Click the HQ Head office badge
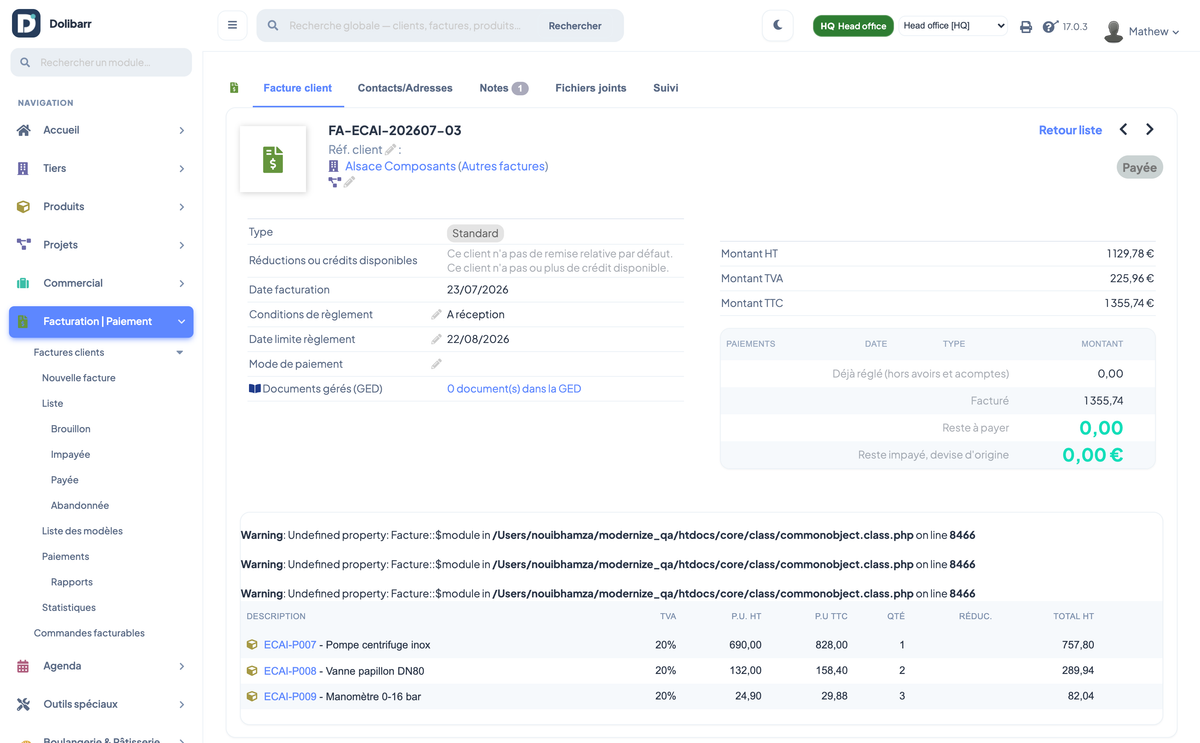 point(853,26)
